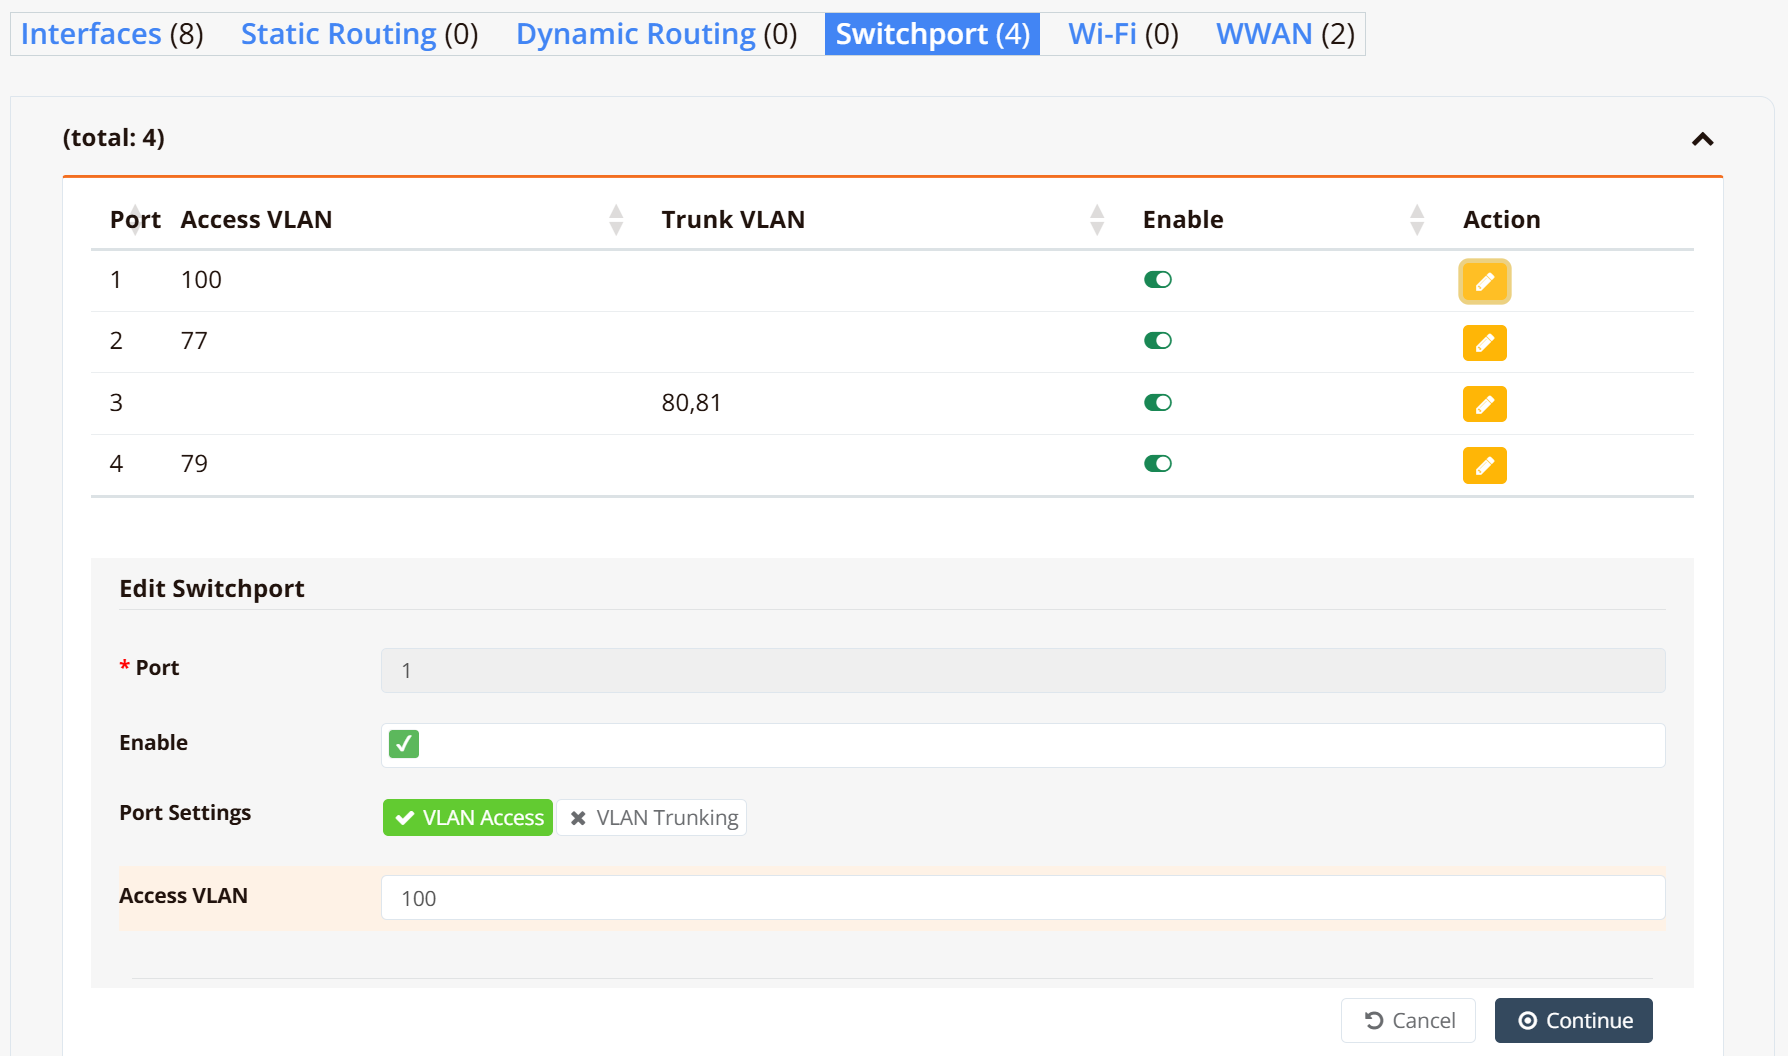Viewport: 1788px width, 1056px height.
Task: Uncheck the Enable checkbox in Edit Switchport
Action: tap(404, 744)
